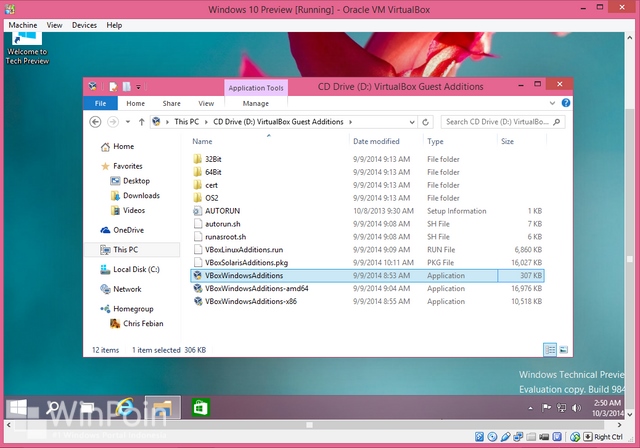Sort files by the Name column header

(x=202, y=141)
